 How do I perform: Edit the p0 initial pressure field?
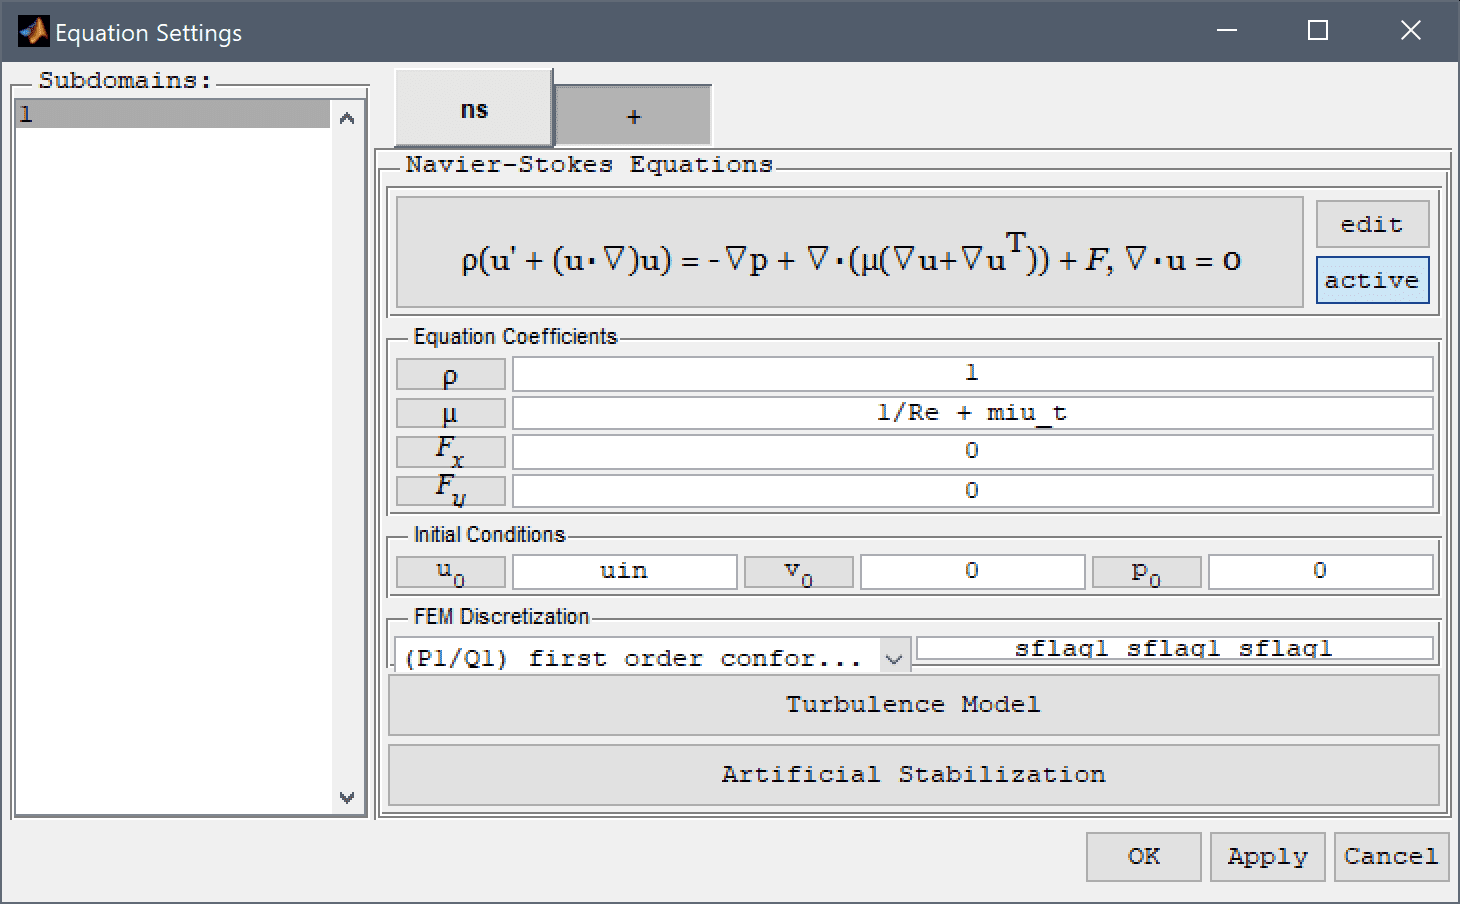(x=1320, y=571)
